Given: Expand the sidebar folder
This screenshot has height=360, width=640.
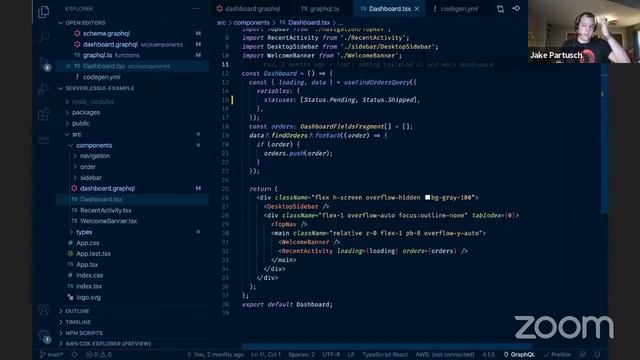Looking at the screenshot, I should click(90, 178).
